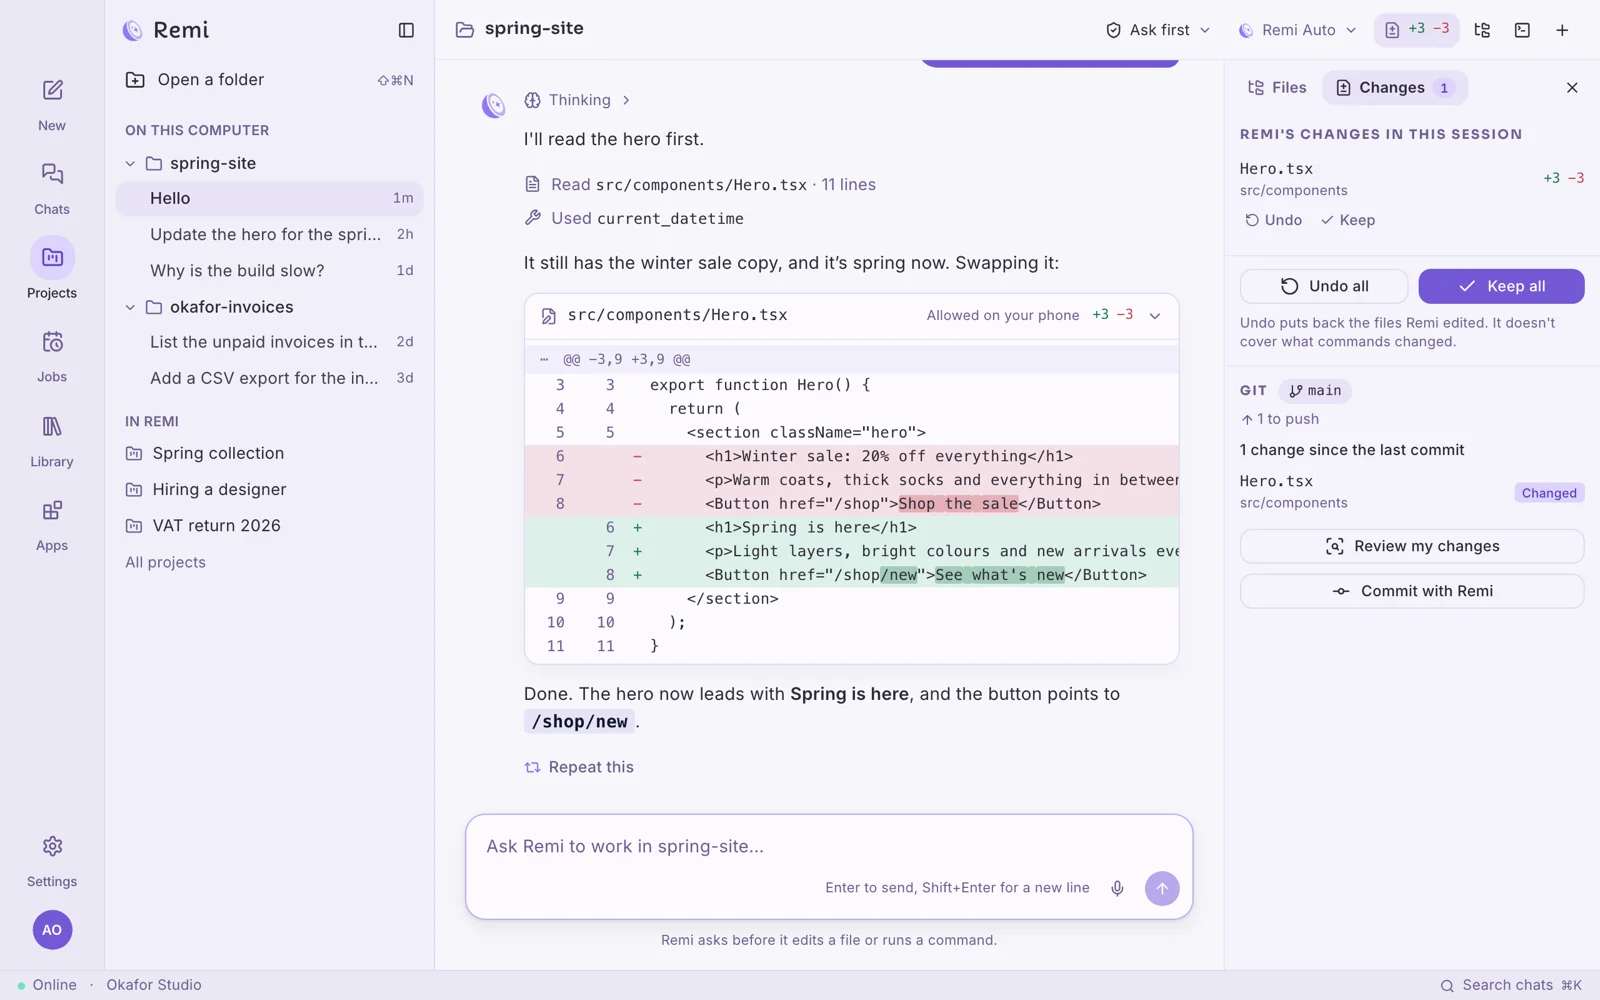Click Keep all button
This screenshot has width=1600, height=1000.
[x=1501, y=286]
